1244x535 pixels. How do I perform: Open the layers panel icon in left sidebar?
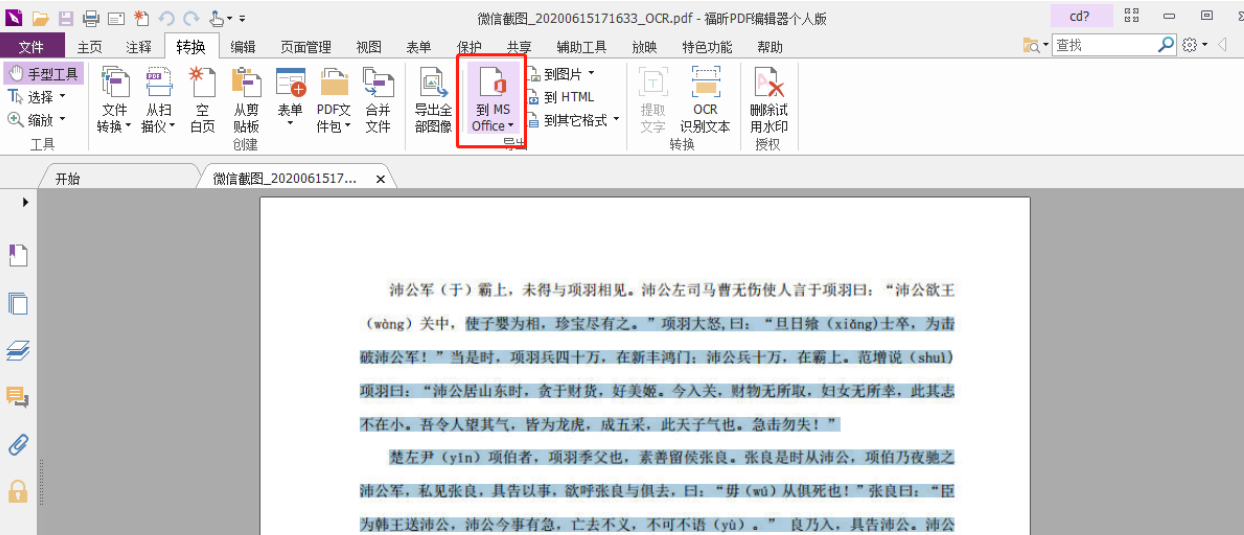(x=18, y=351)
